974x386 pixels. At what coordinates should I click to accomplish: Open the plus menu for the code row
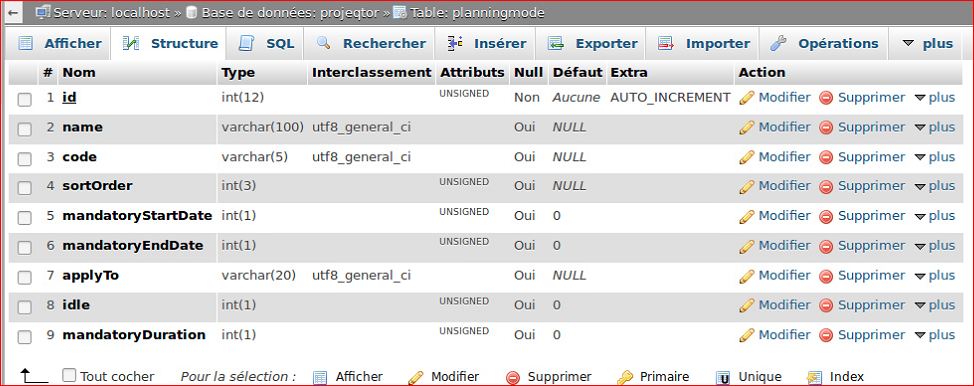click(935, 157)
